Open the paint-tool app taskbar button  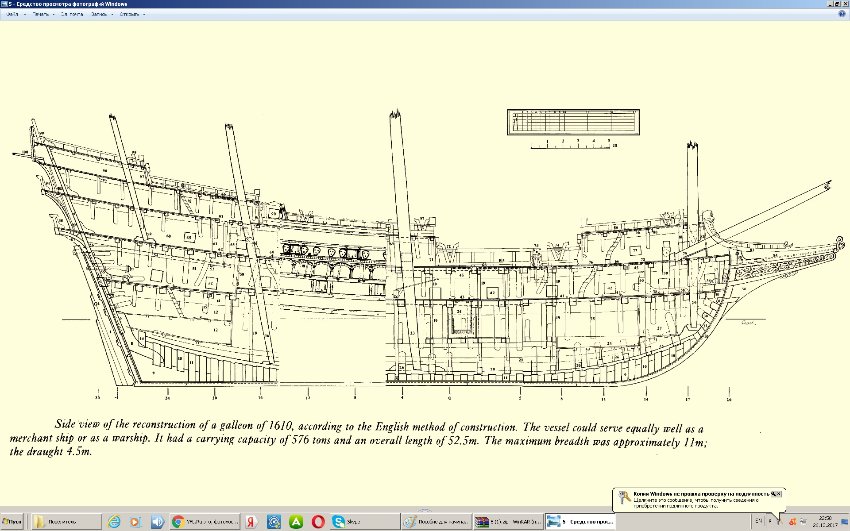coord(436,522)
